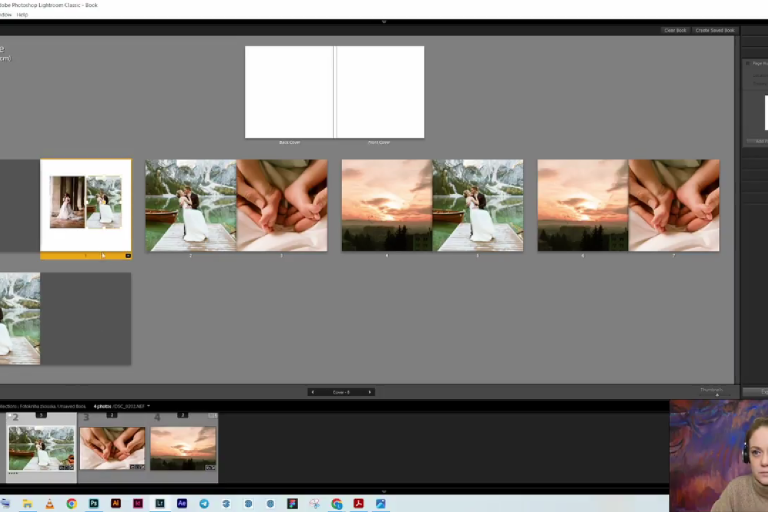Open InDesign from the taskbar

click(x=138, y=503)
